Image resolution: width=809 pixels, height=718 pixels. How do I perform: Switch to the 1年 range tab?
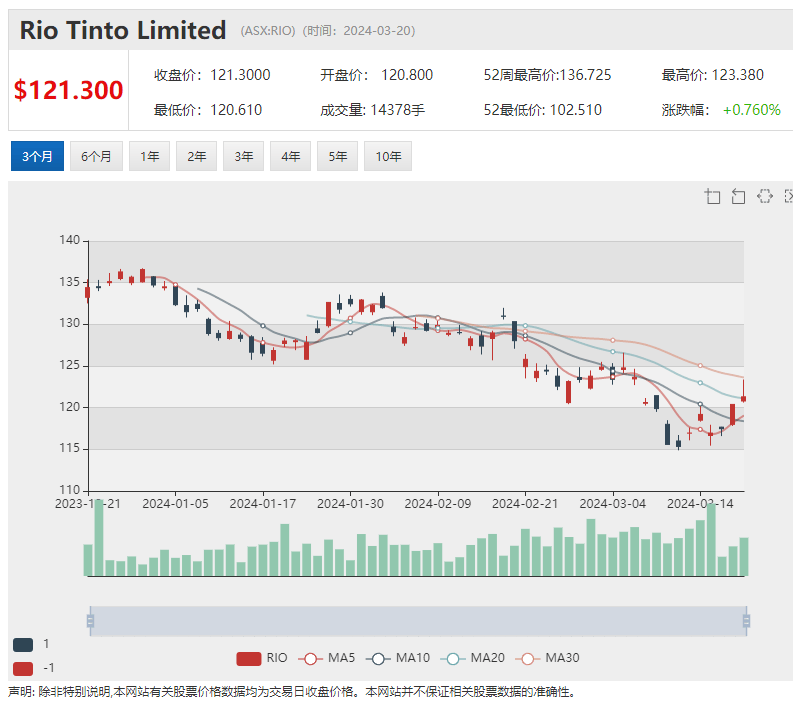[150, 156]
